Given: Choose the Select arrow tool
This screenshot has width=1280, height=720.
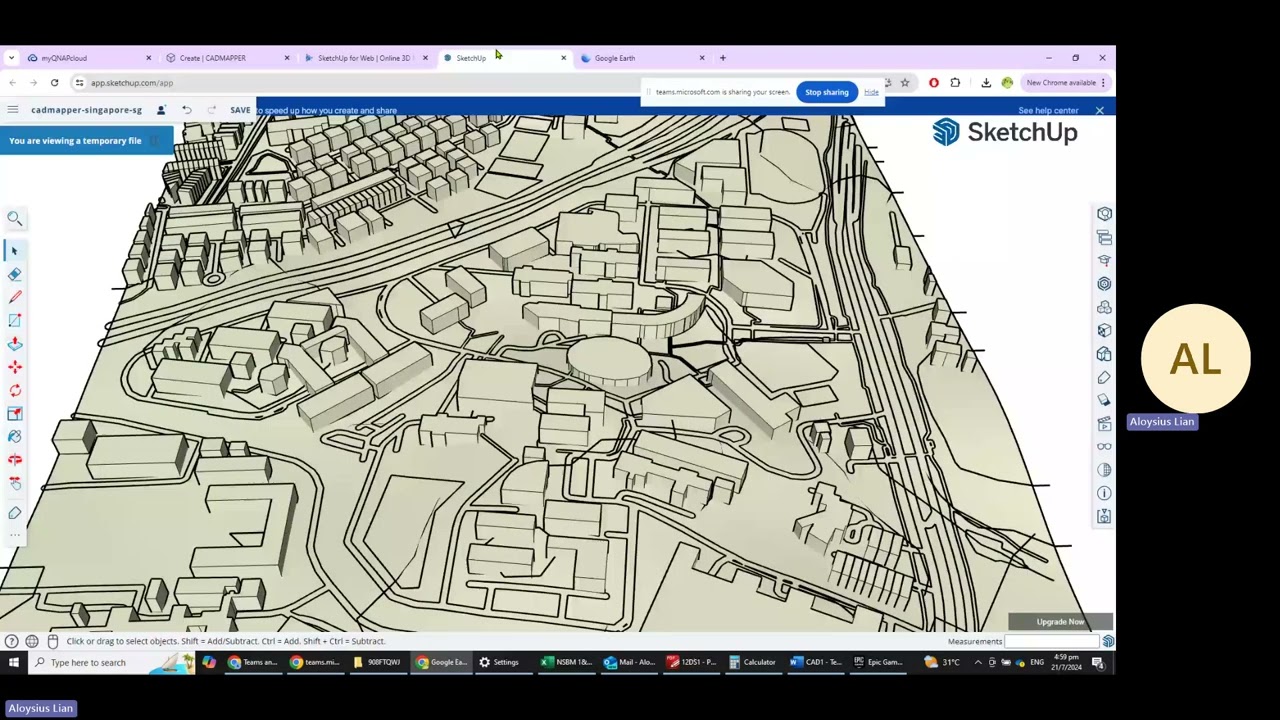Looking at the screenshot, I should (x=15, y=250).
